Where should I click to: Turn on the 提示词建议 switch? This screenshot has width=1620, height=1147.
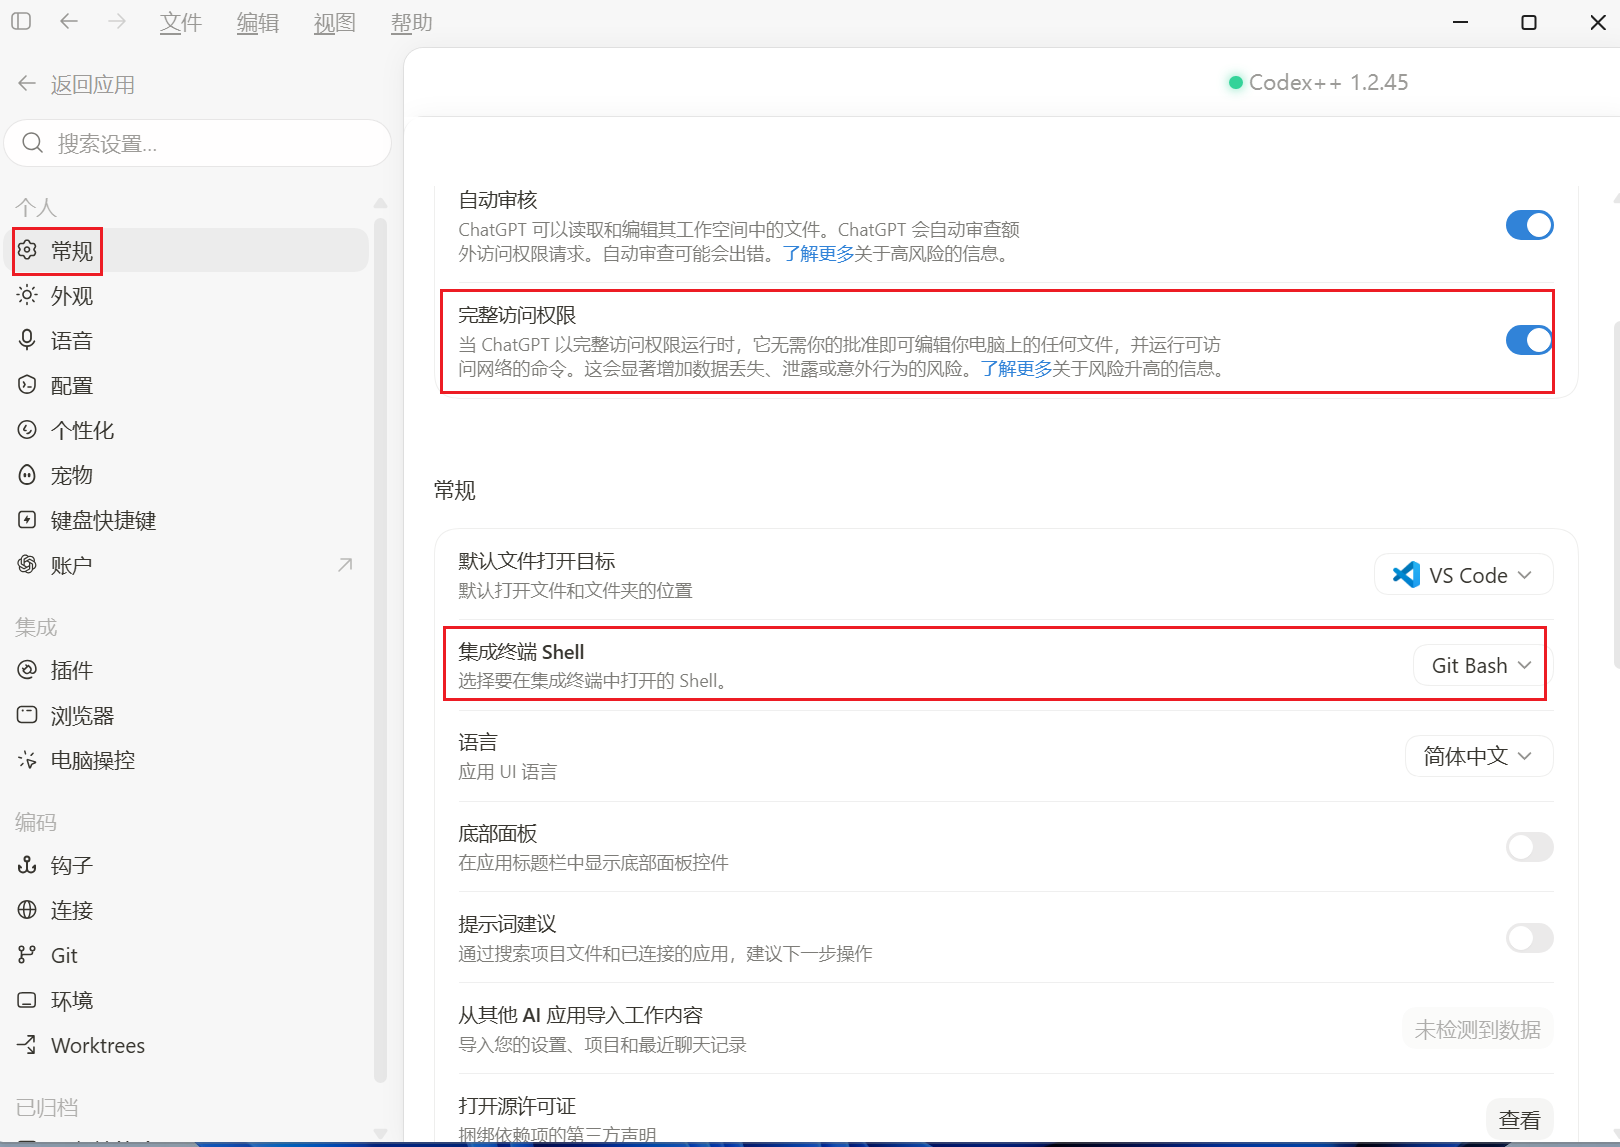point(1529,938)
